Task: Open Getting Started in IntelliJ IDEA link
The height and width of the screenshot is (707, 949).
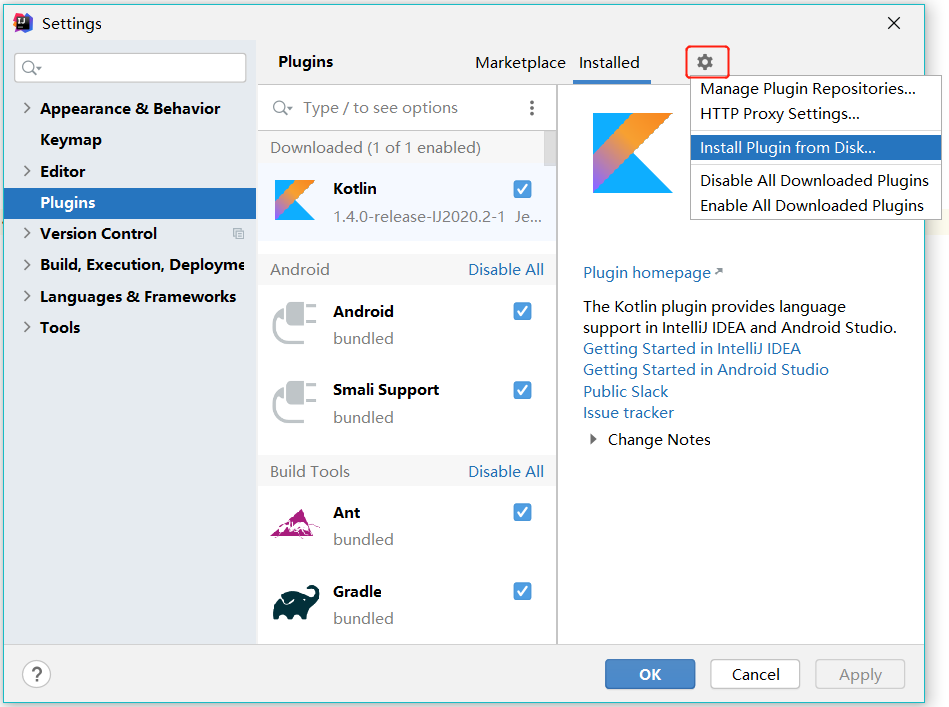Action: (x=692, y=349)
